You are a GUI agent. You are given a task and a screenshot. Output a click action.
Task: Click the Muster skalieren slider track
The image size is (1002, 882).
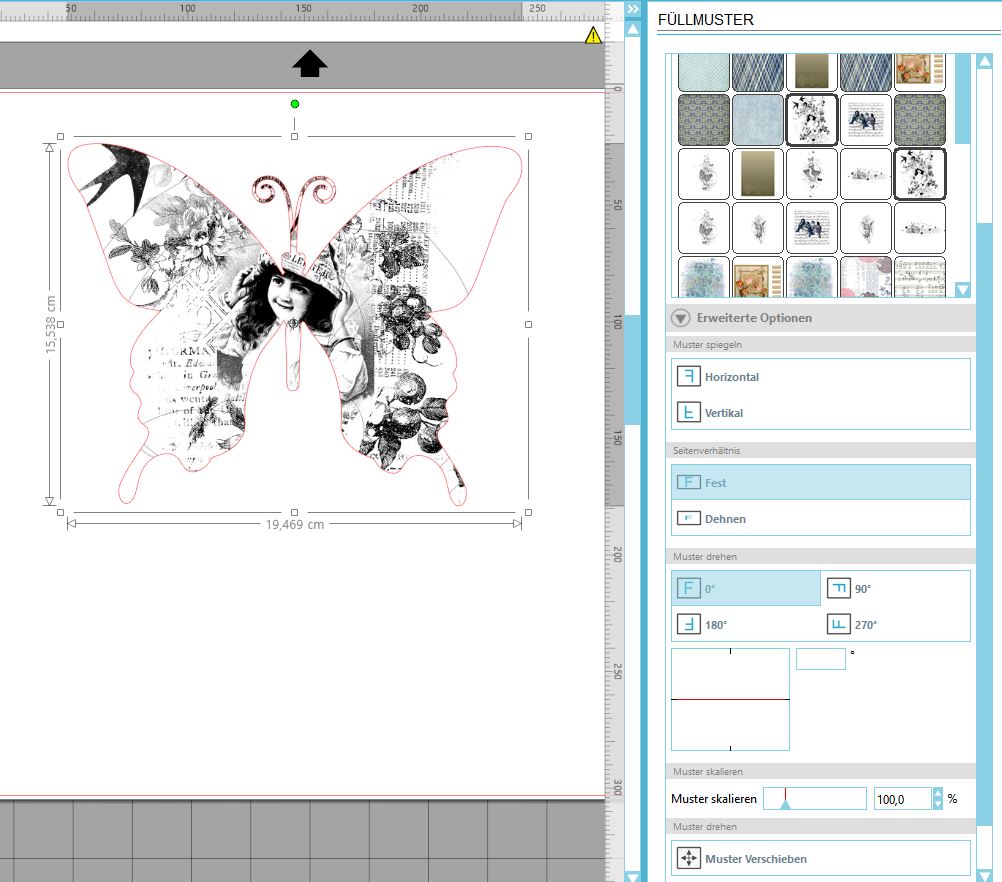[815, 798]
